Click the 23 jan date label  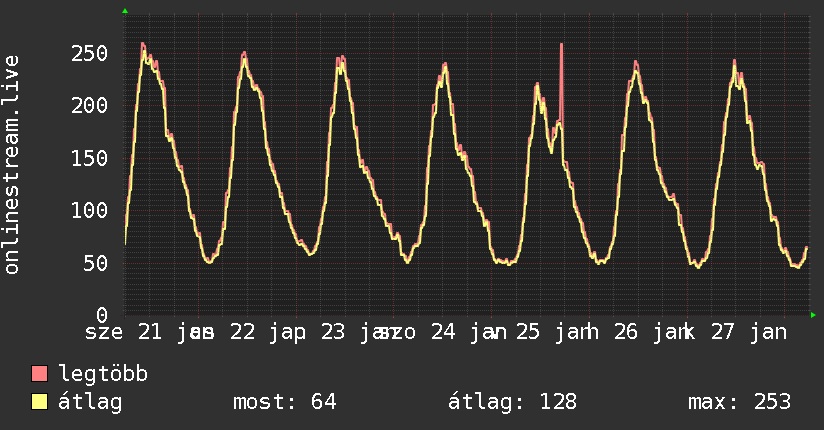[x=359, y=332]
